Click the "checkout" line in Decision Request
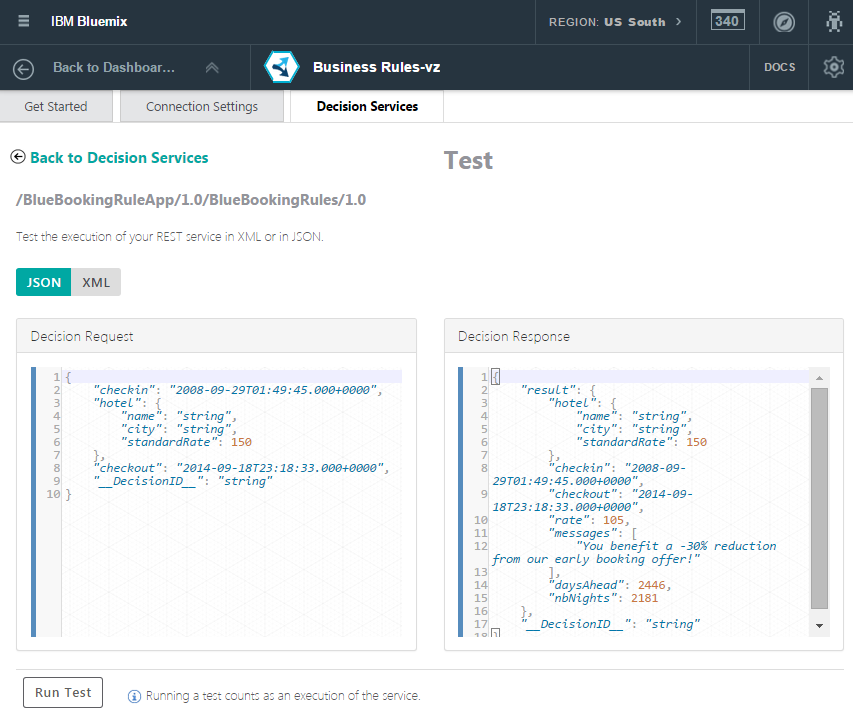The width and height of the screenshot is (853, 712). 241,468
